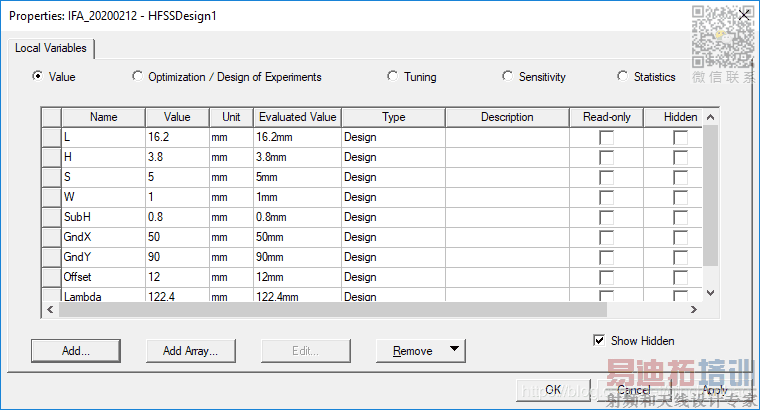The width and height of the screenshot is (760, 410).
Task: Open the Remove button dropdown arrow
Action: coord(455,350)
